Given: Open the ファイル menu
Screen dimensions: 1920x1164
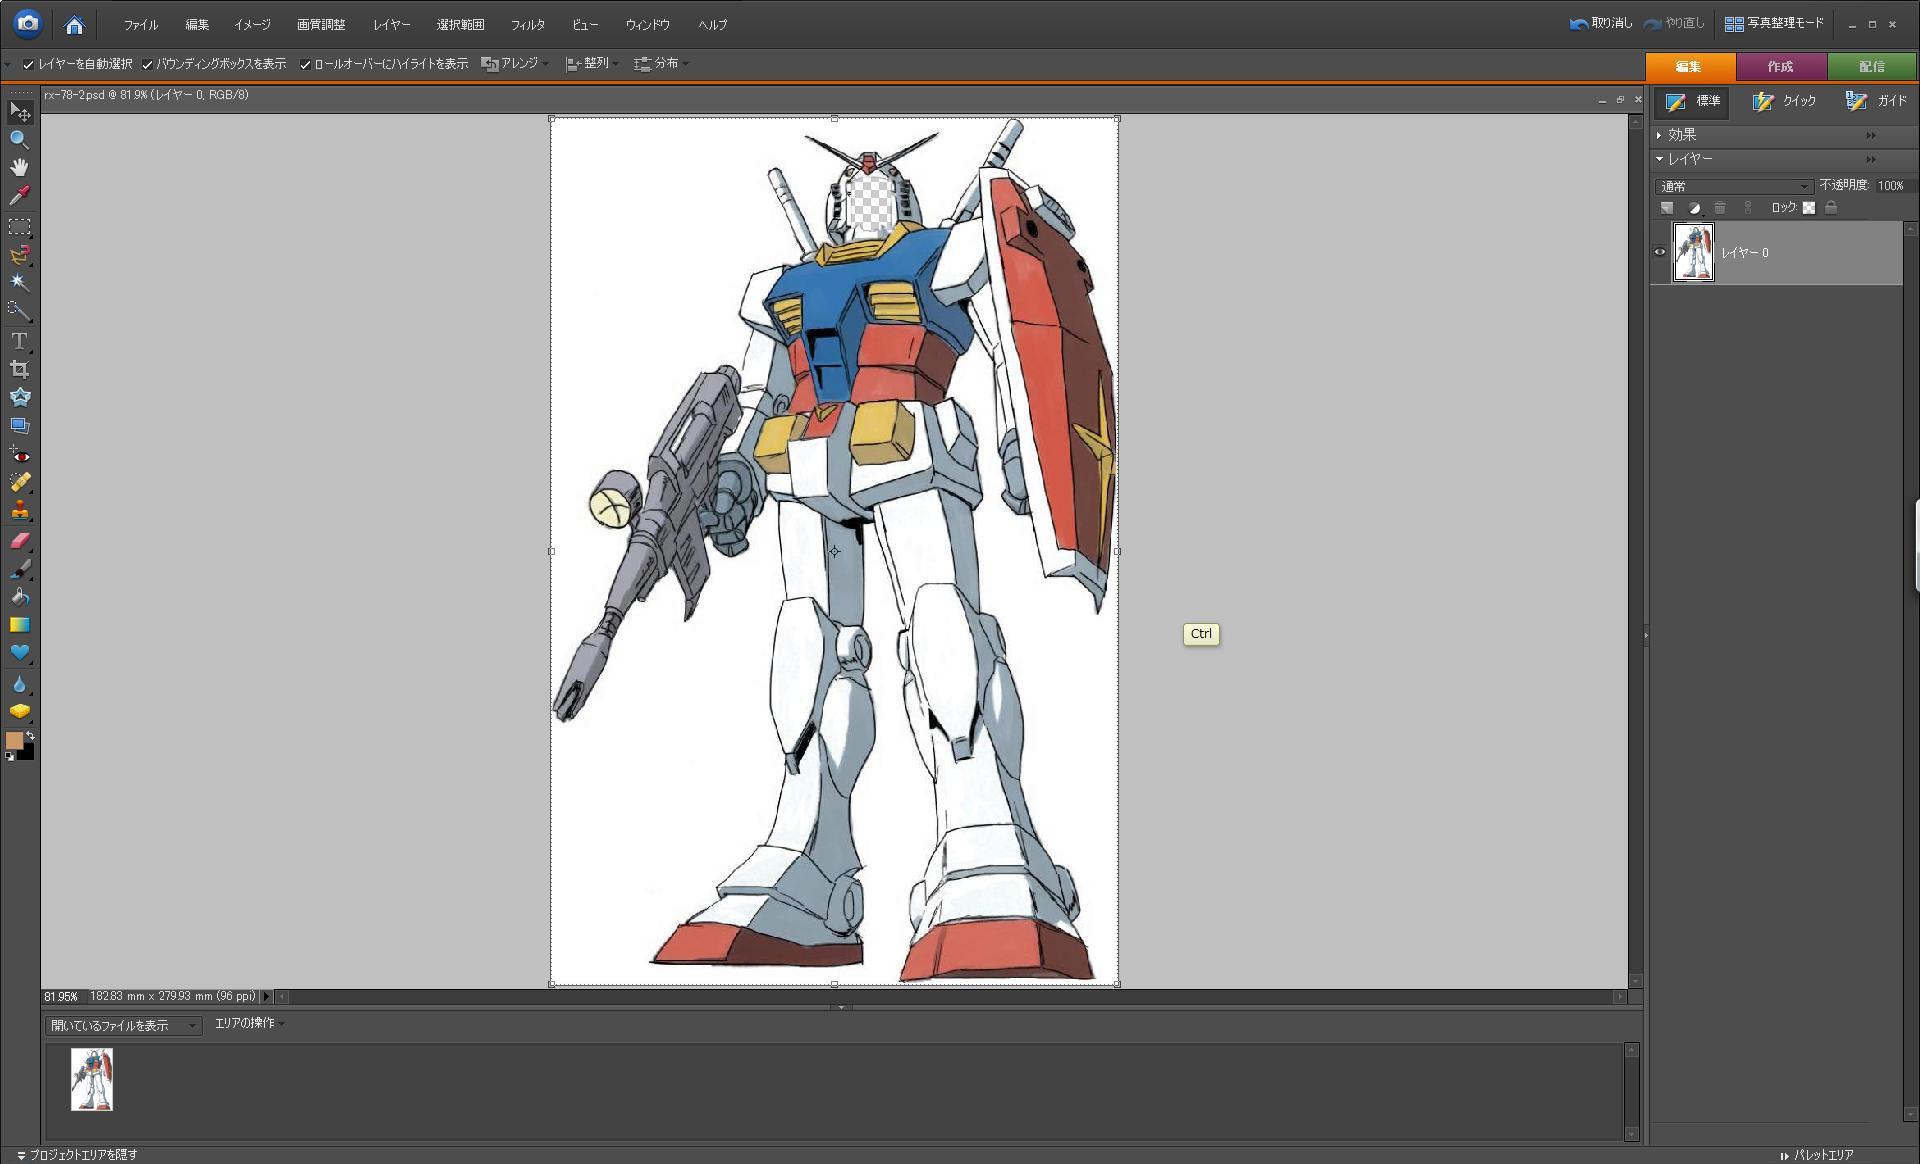Looking at the screenshot, I should (x=141, y=25).
